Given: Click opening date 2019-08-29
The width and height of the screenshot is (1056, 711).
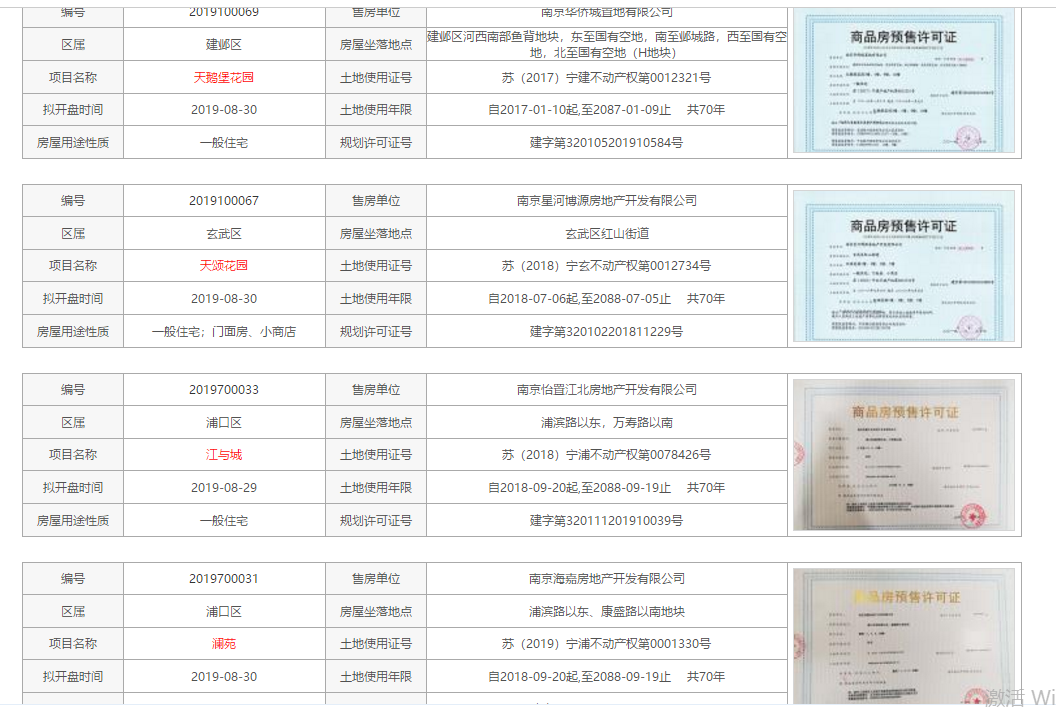Looking at the screenshot, I should [x=224, y=488].
